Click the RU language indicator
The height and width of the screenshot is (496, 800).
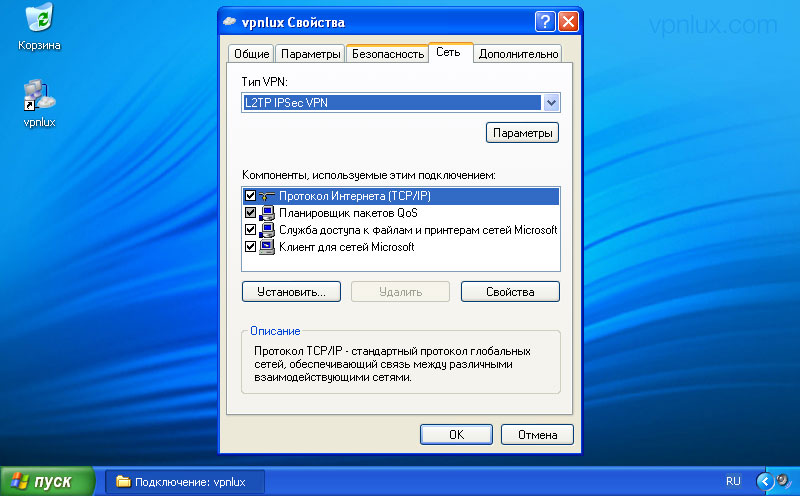733,481
